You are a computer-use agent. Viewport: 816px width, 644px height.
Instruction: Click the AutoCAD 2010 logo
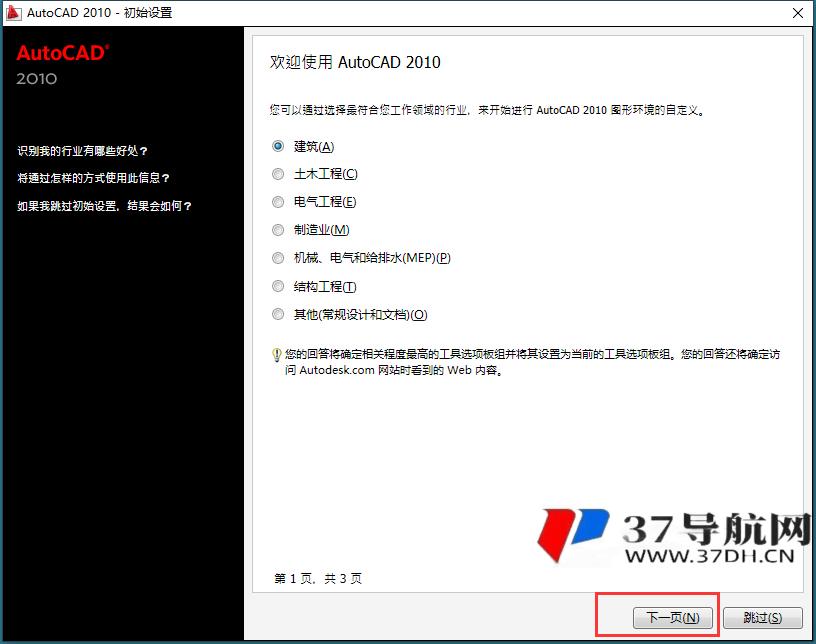[58, 65]
